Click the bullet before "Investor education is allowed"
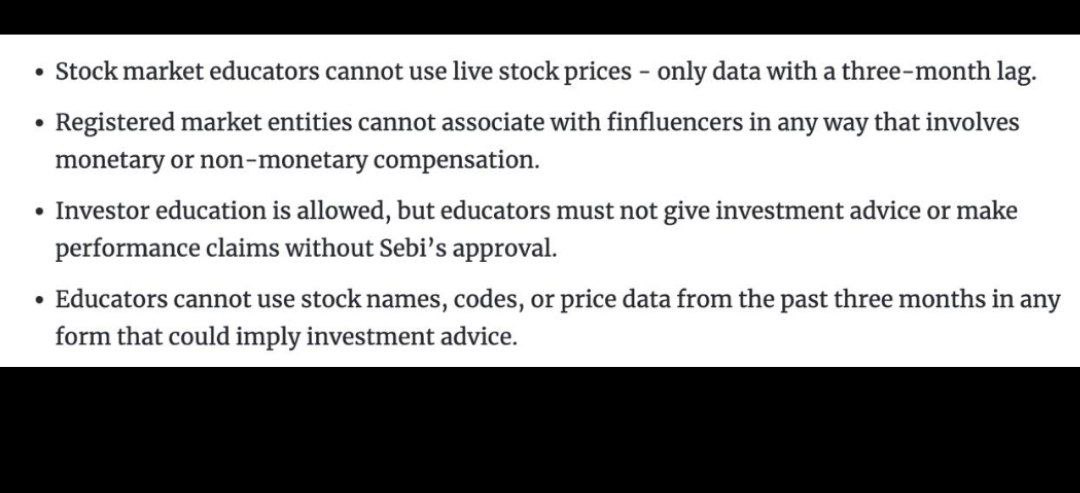The width and height of the screenshot is (1080, 493). pos(38,212)
